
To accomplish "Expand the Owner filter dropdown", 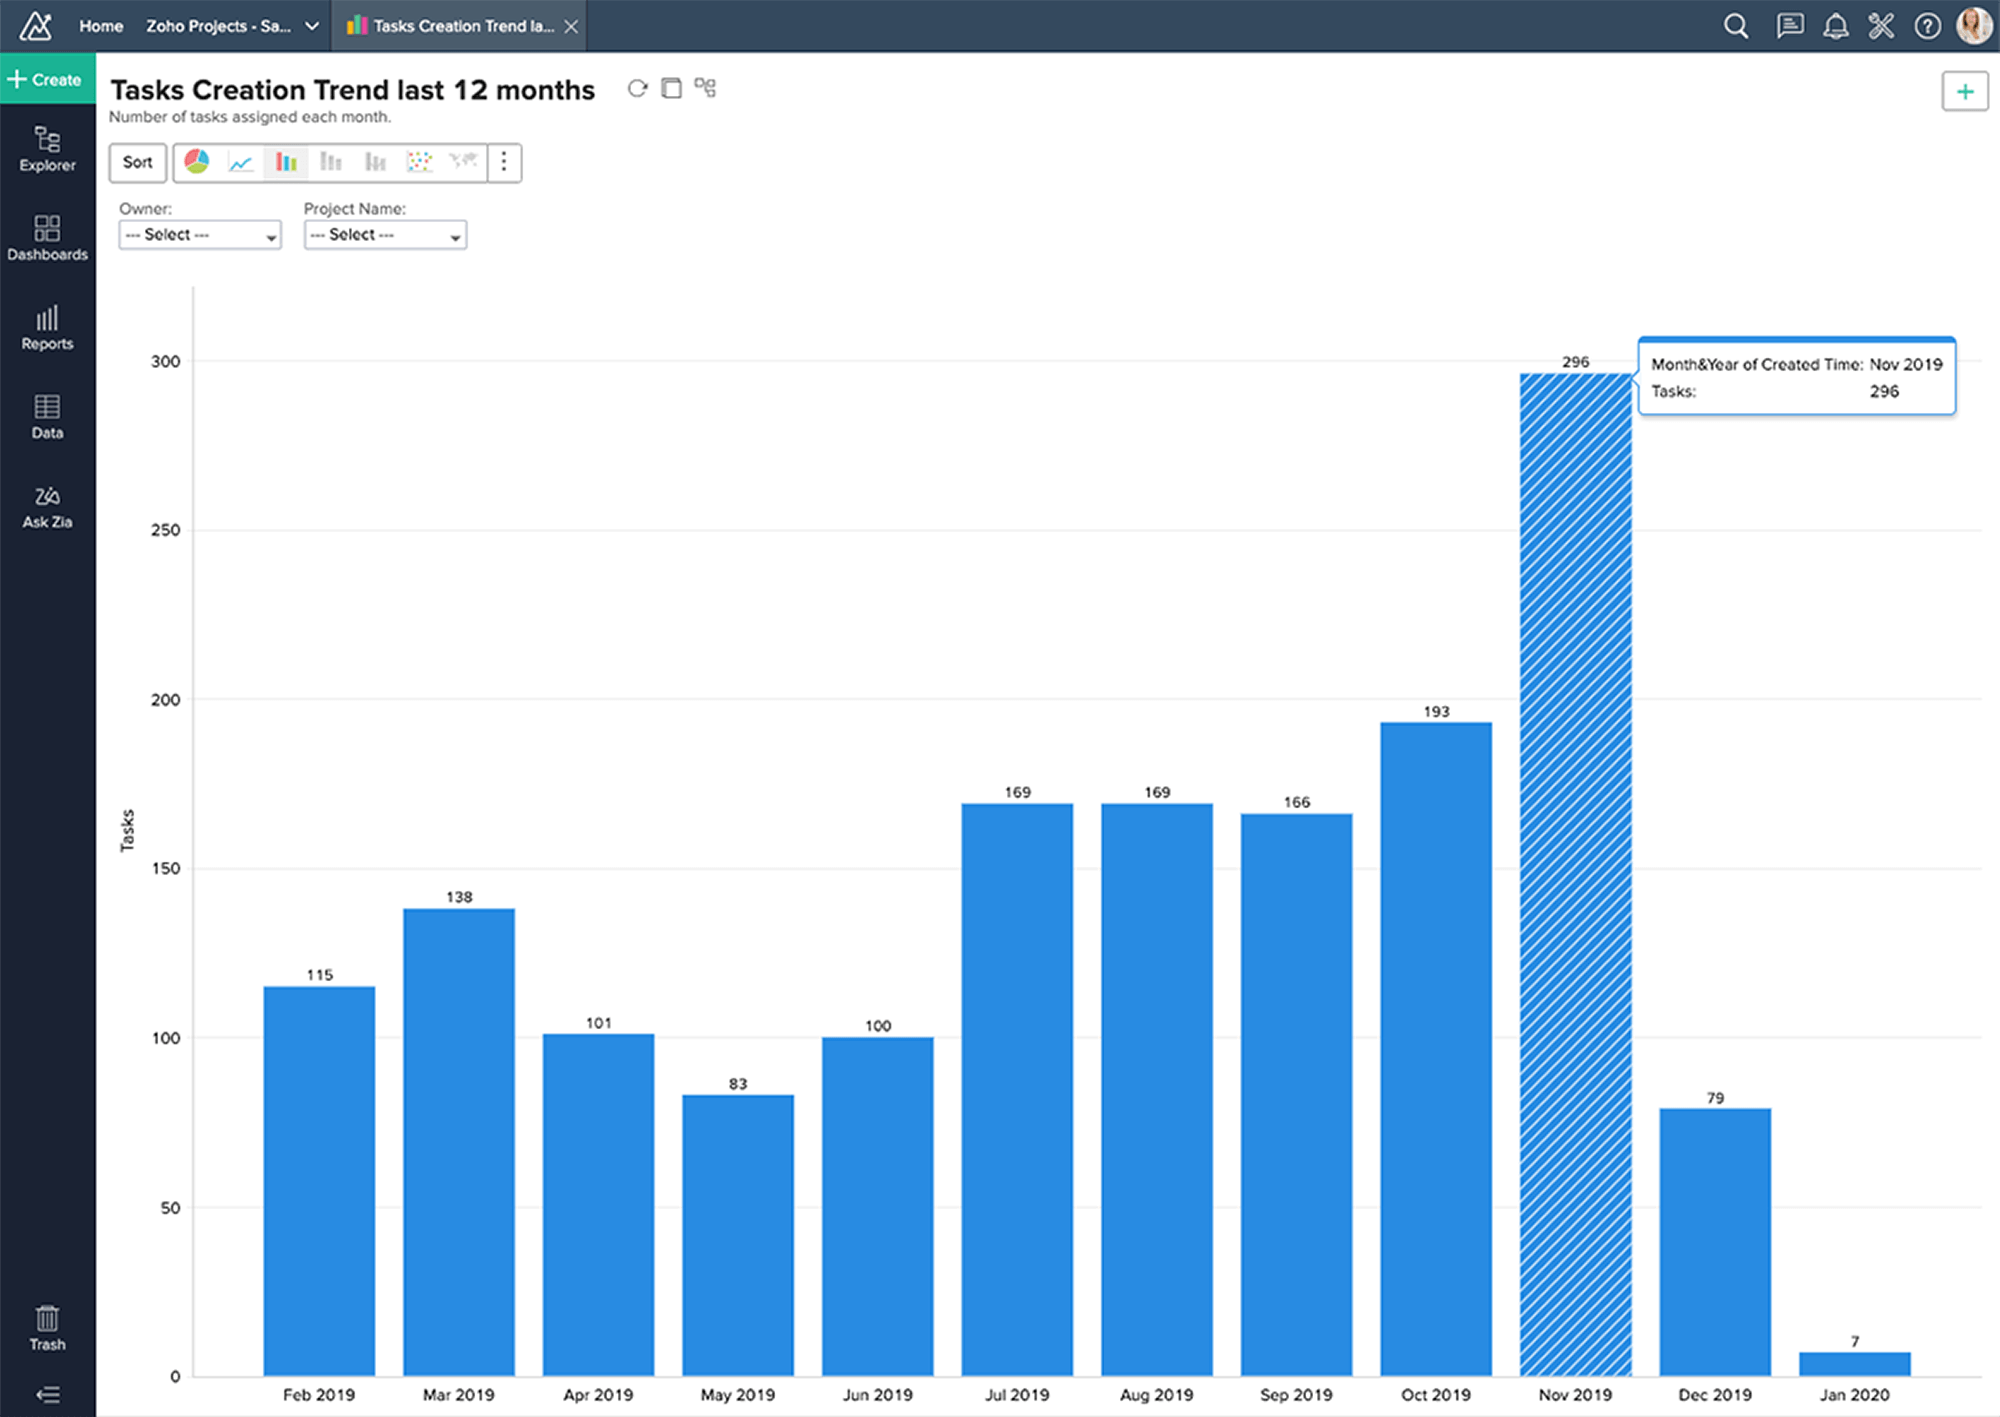I will tap(200, 235).
